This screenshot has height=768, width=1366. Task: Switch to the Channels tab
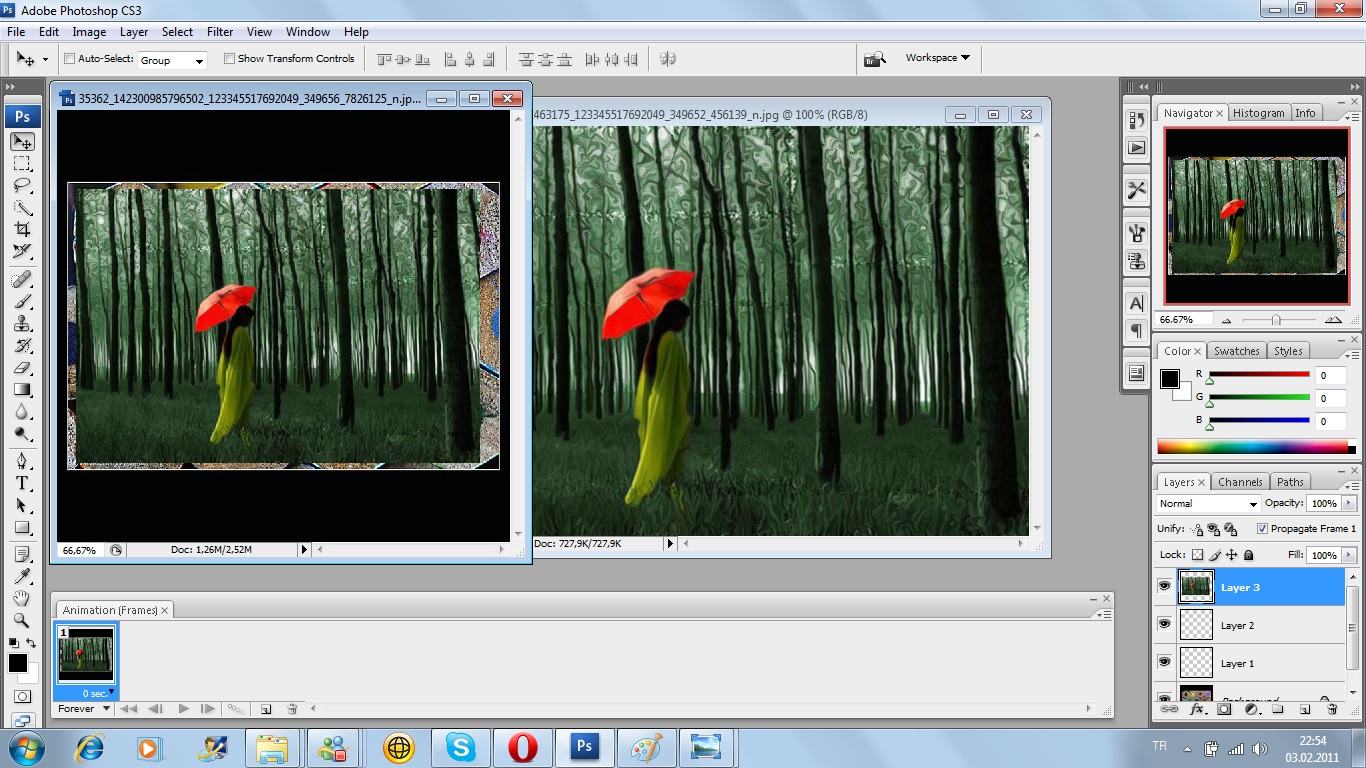[x=1240, y=482]
